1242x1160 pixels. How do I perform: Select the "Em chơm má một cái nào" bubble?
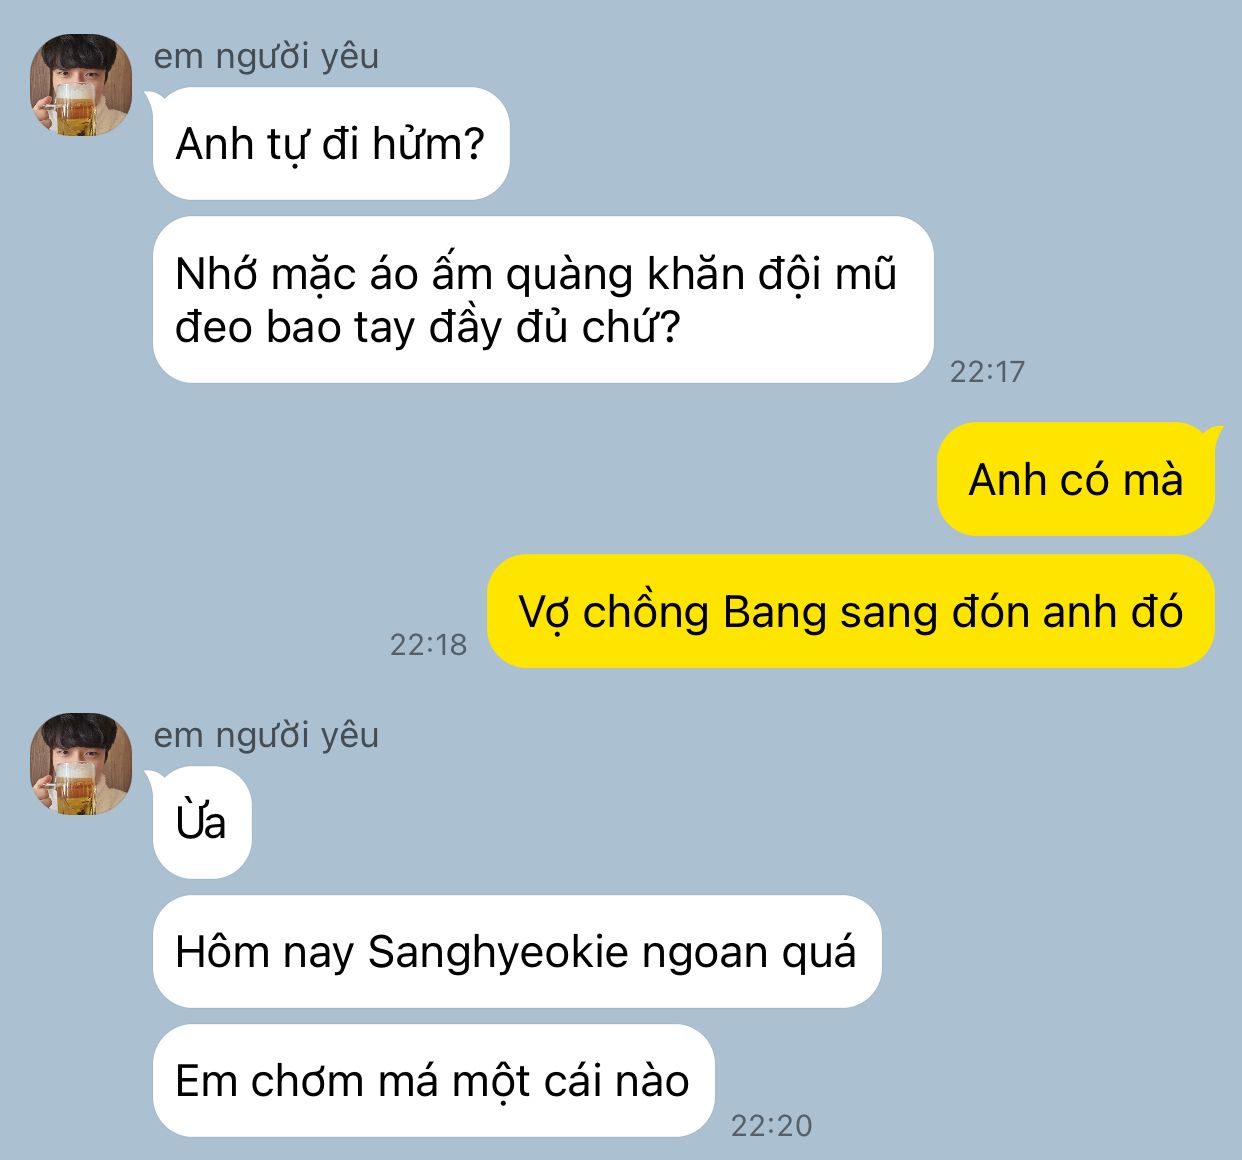434,1081
